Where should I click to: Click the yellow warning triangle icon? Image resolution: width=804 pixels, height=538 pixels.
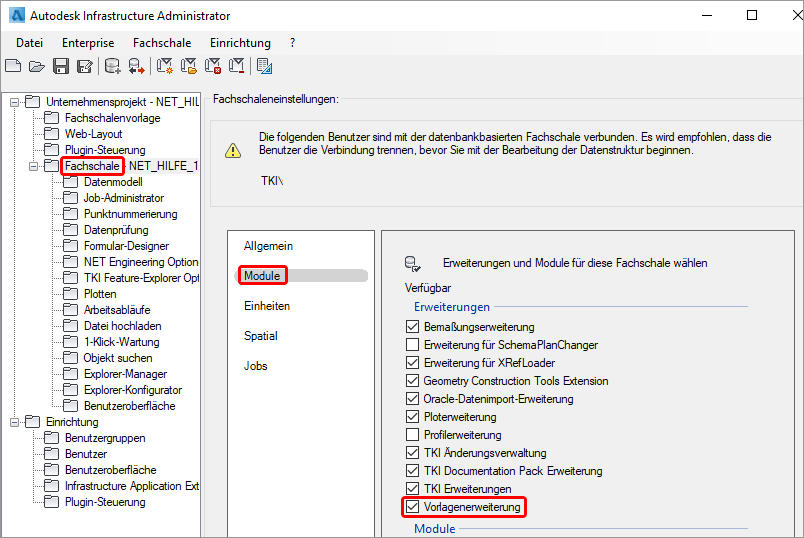(233, 150)
